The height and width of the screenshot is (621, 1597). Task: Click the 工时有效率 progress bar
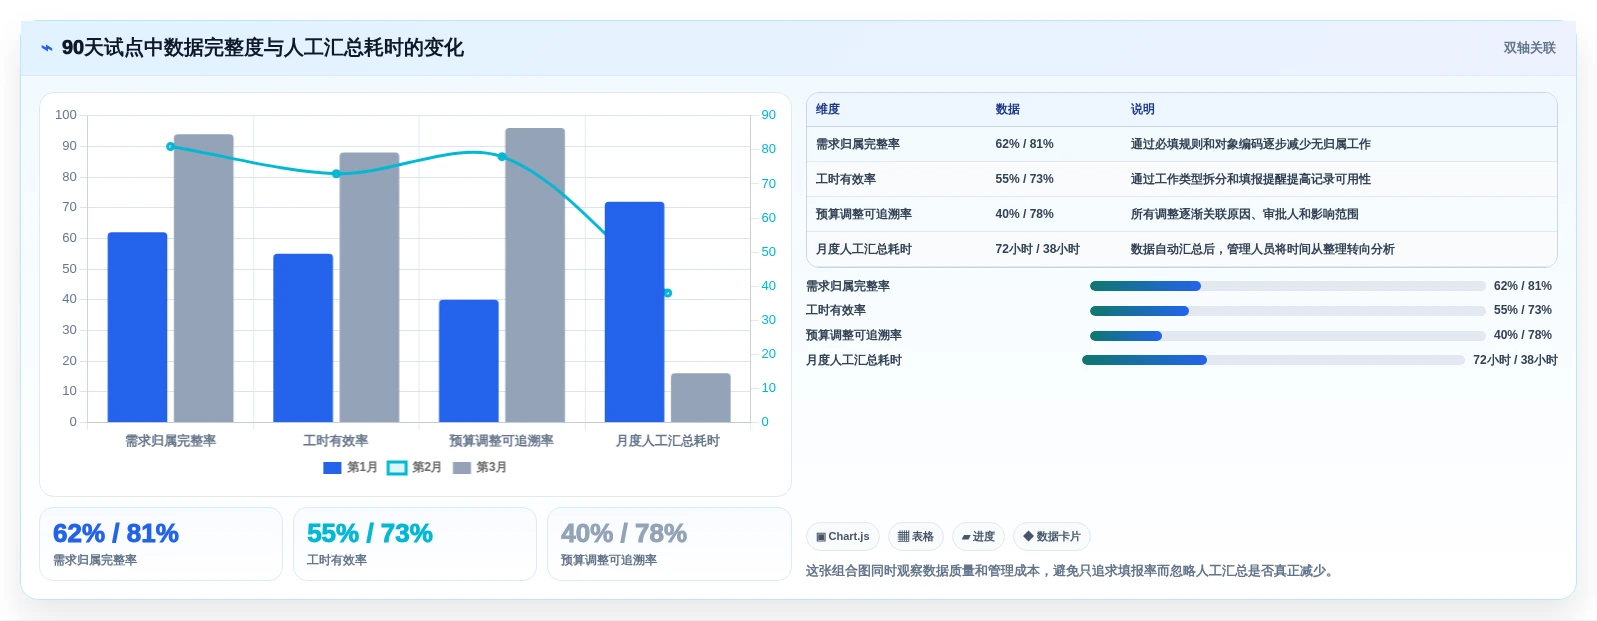click(1287, 311)
